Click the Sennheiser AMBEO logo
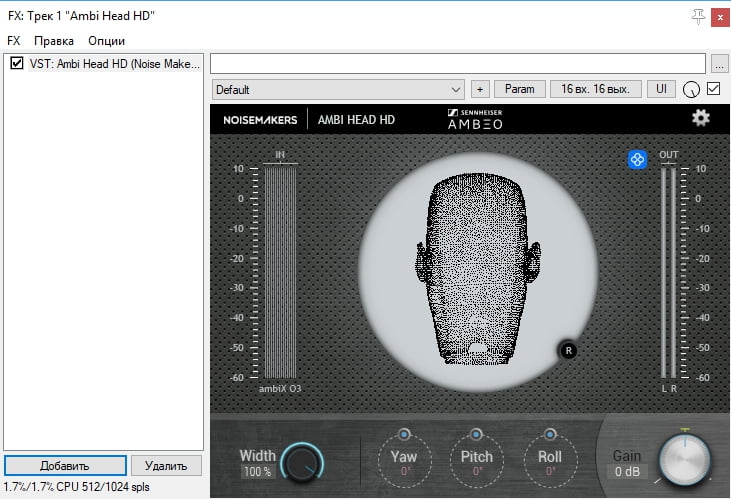Screen dimensions: 731x499 pos(475,119)
